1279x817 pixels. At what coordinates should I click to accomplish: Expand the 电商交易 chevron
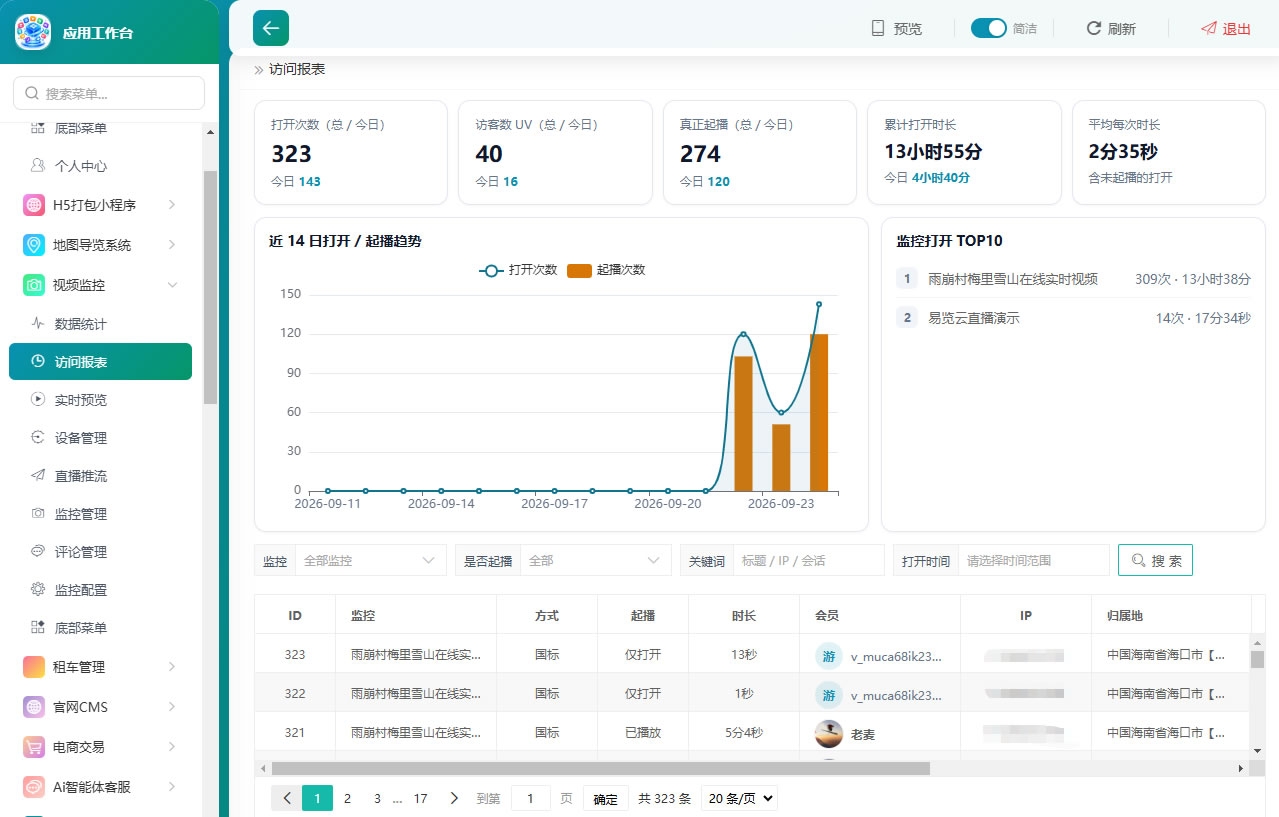172,747
